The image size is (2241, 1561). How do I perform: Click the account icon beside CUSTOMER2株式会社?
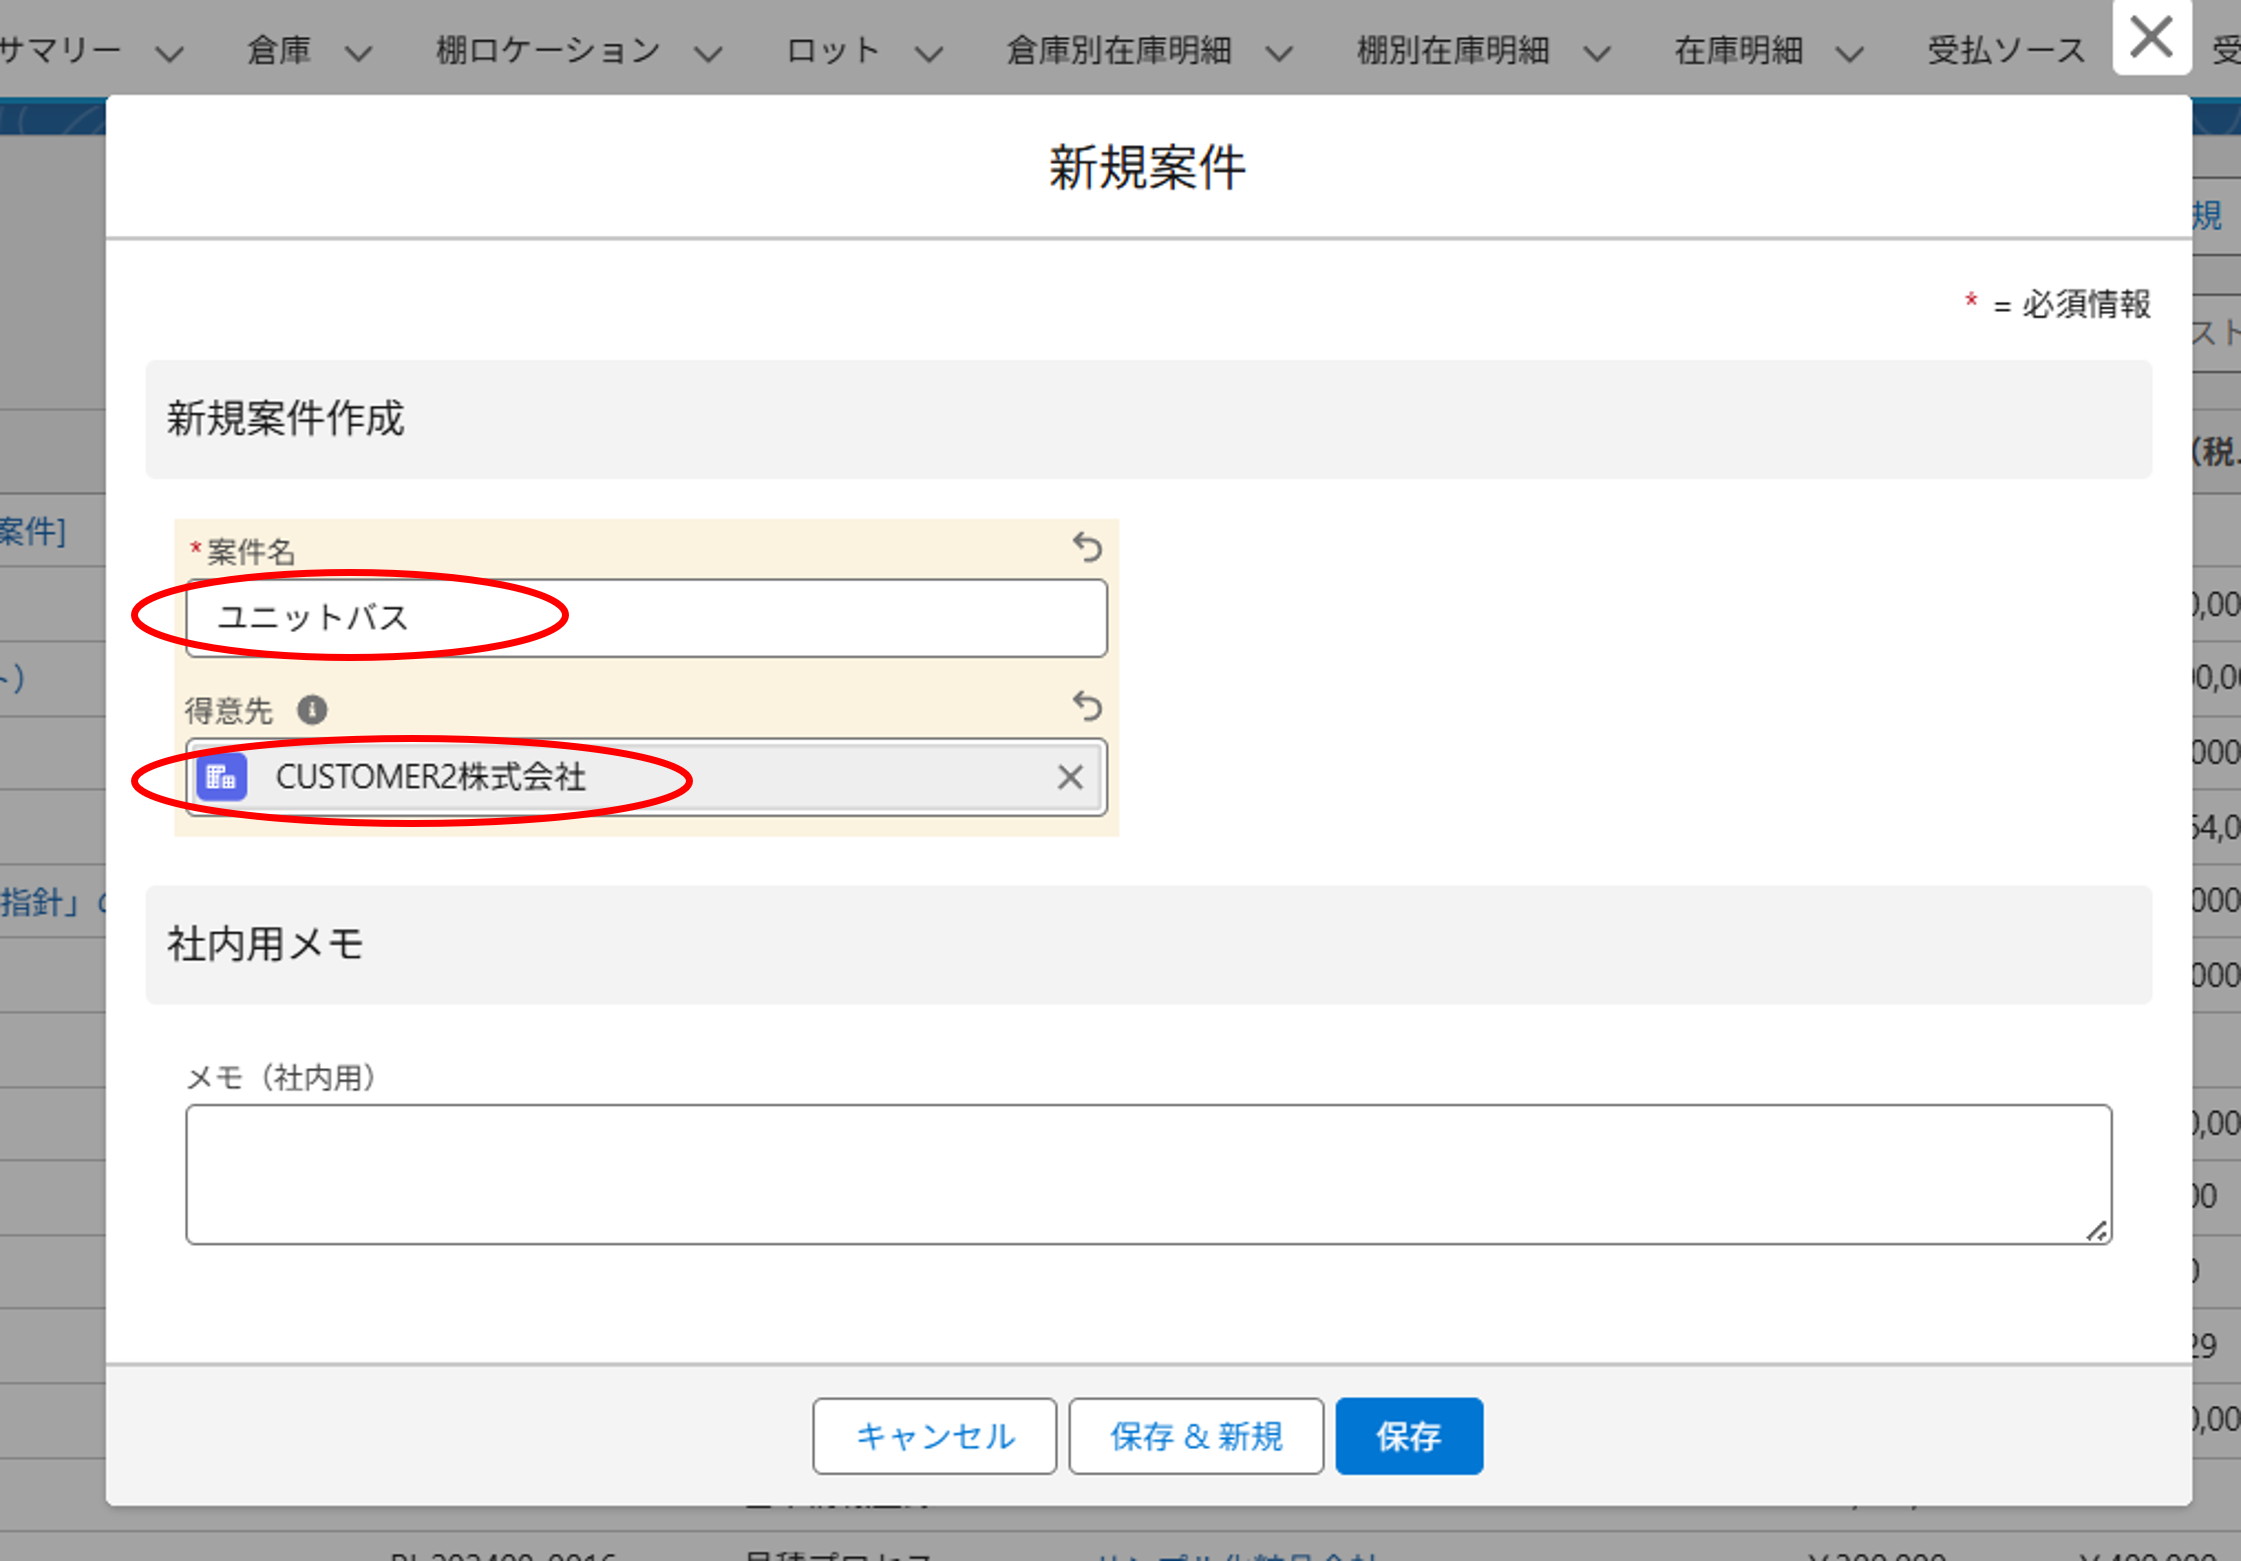click(221, 777)
